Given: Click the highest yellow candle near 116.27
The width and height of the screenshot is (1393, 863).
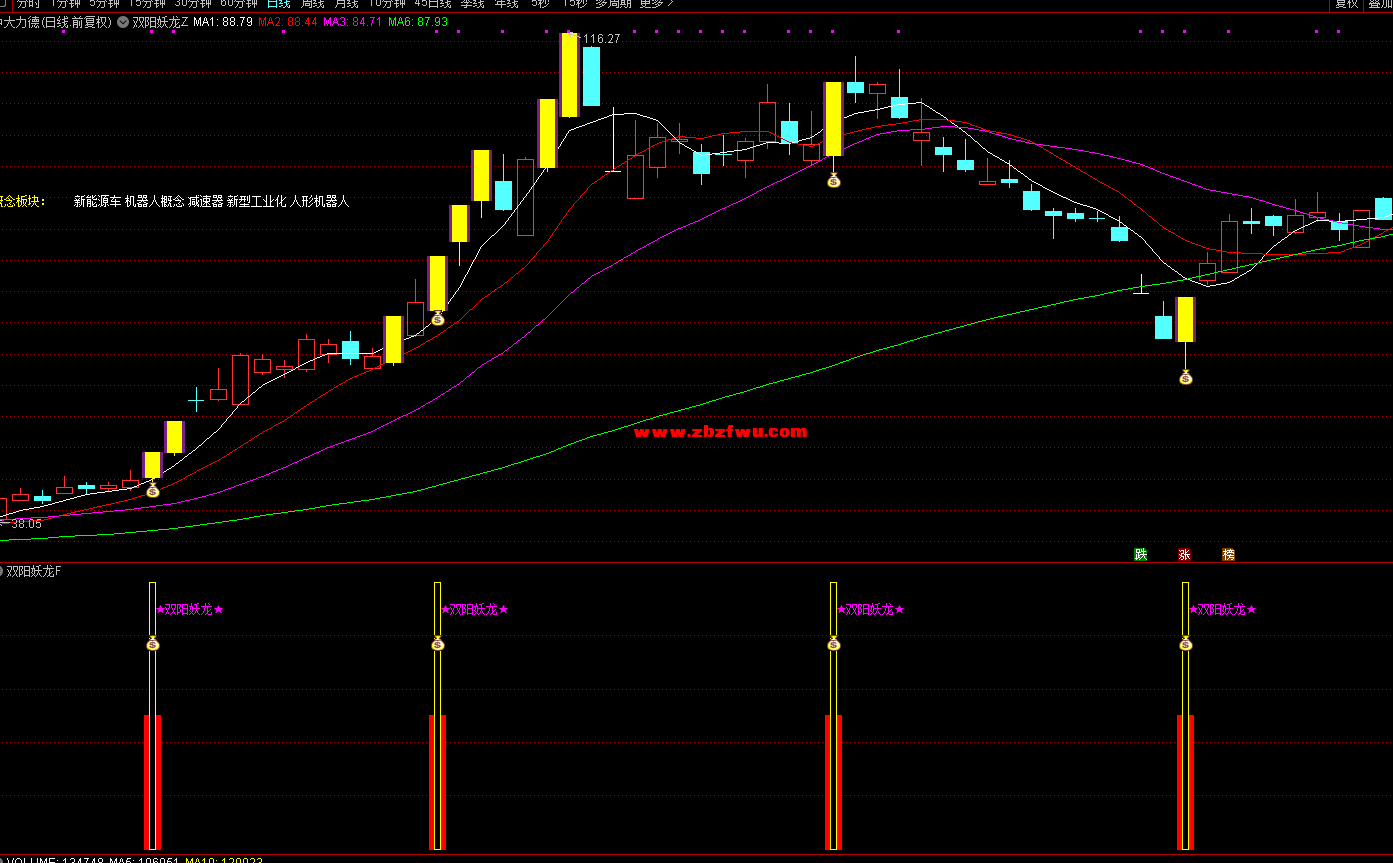Looking at the screenshot, I should [569, 75].
